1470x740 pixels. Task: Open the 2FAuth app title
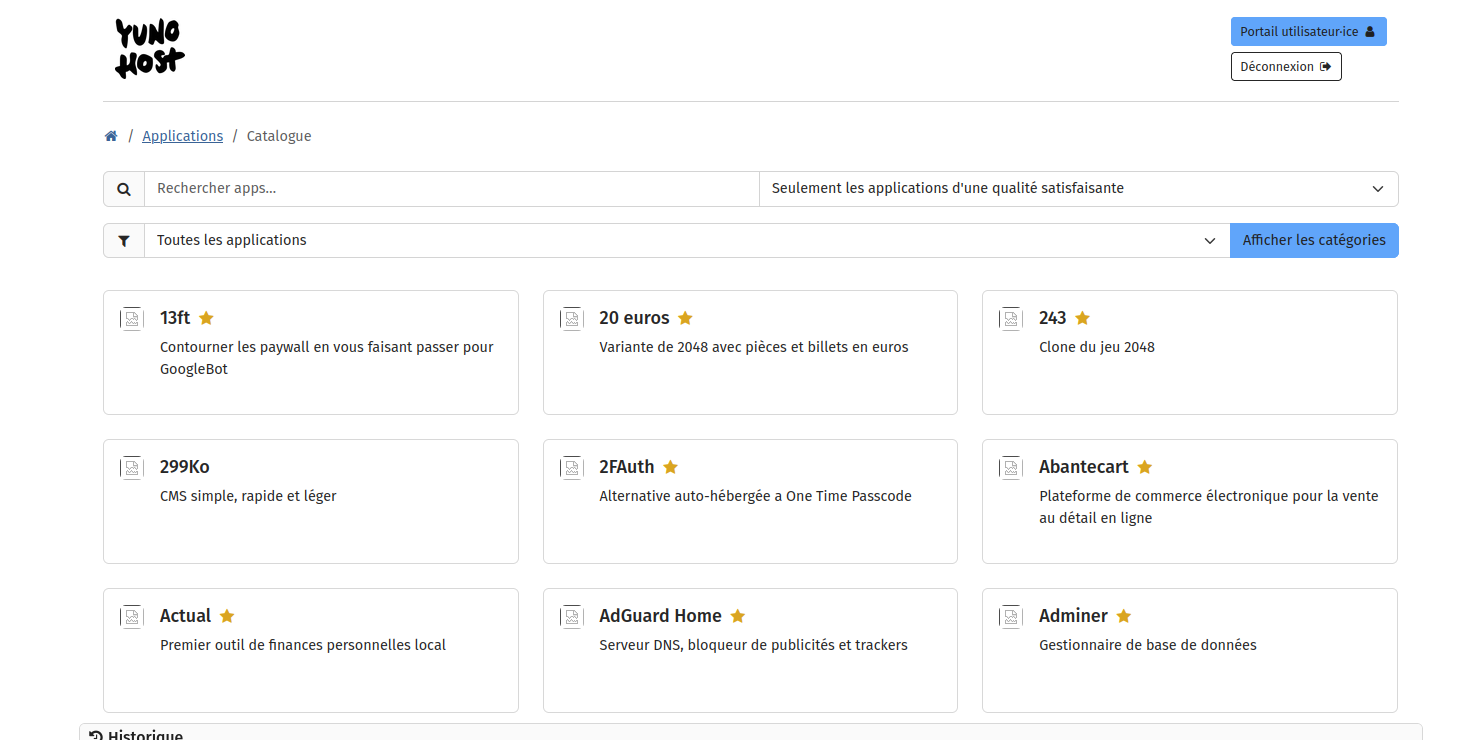627,467
